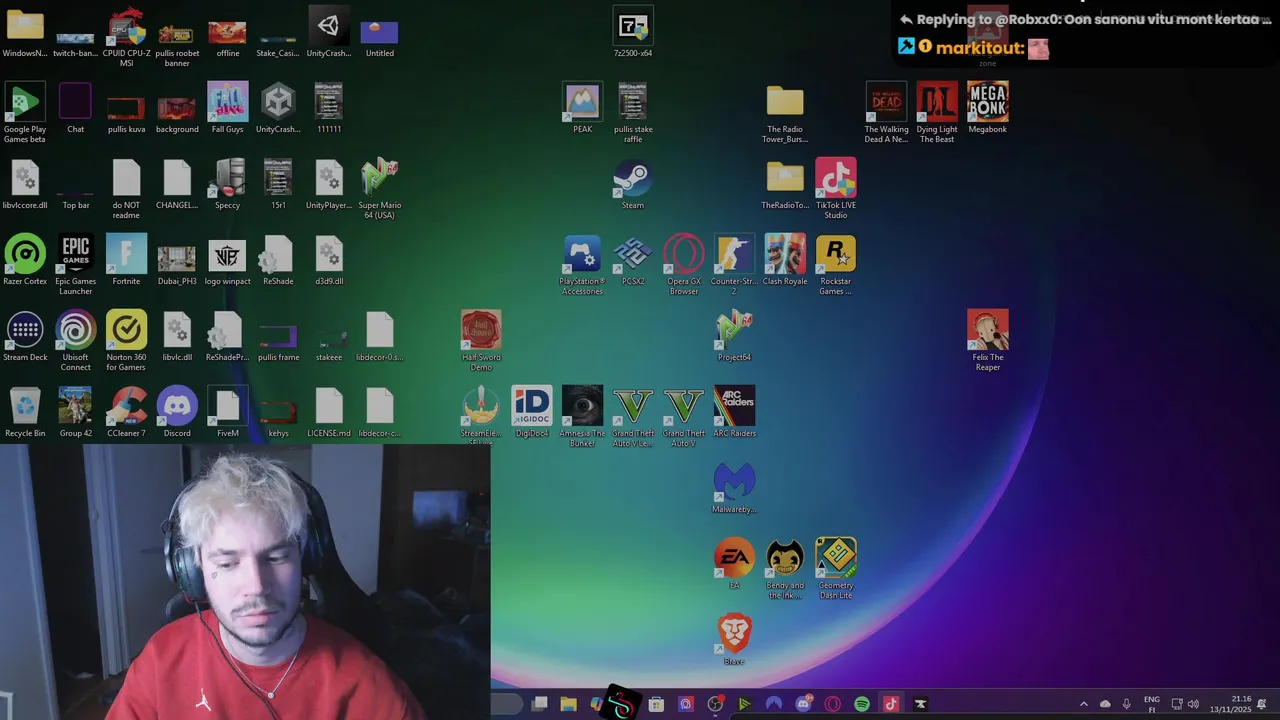Open File Explorer in taskbar

pos(568,704)
